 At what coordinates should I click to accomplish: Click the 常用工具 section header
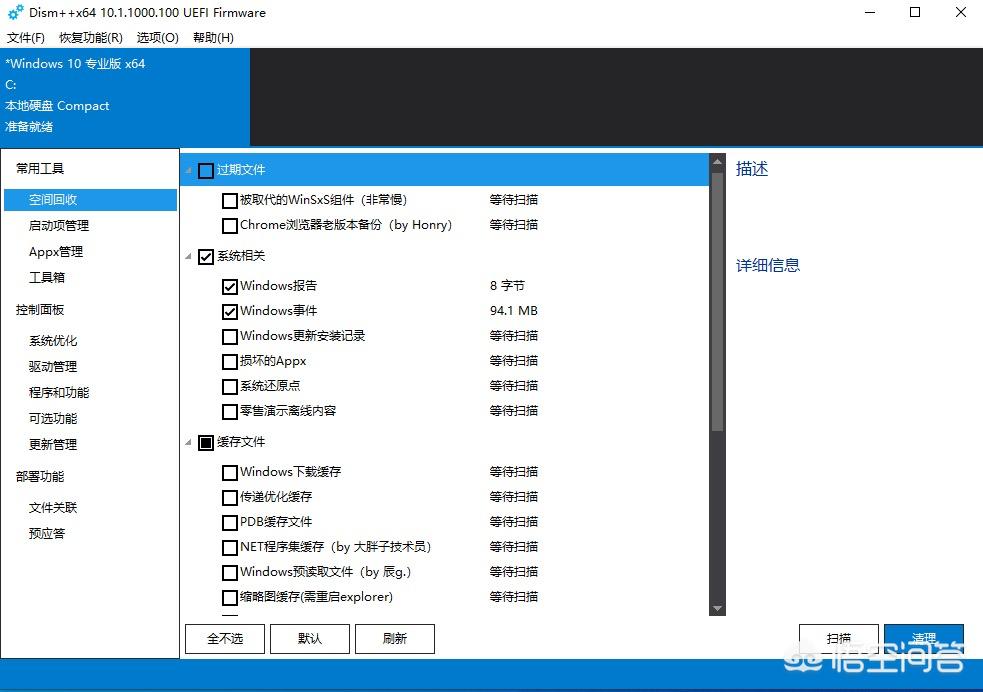pyautogui.click(x=40, y=169)
